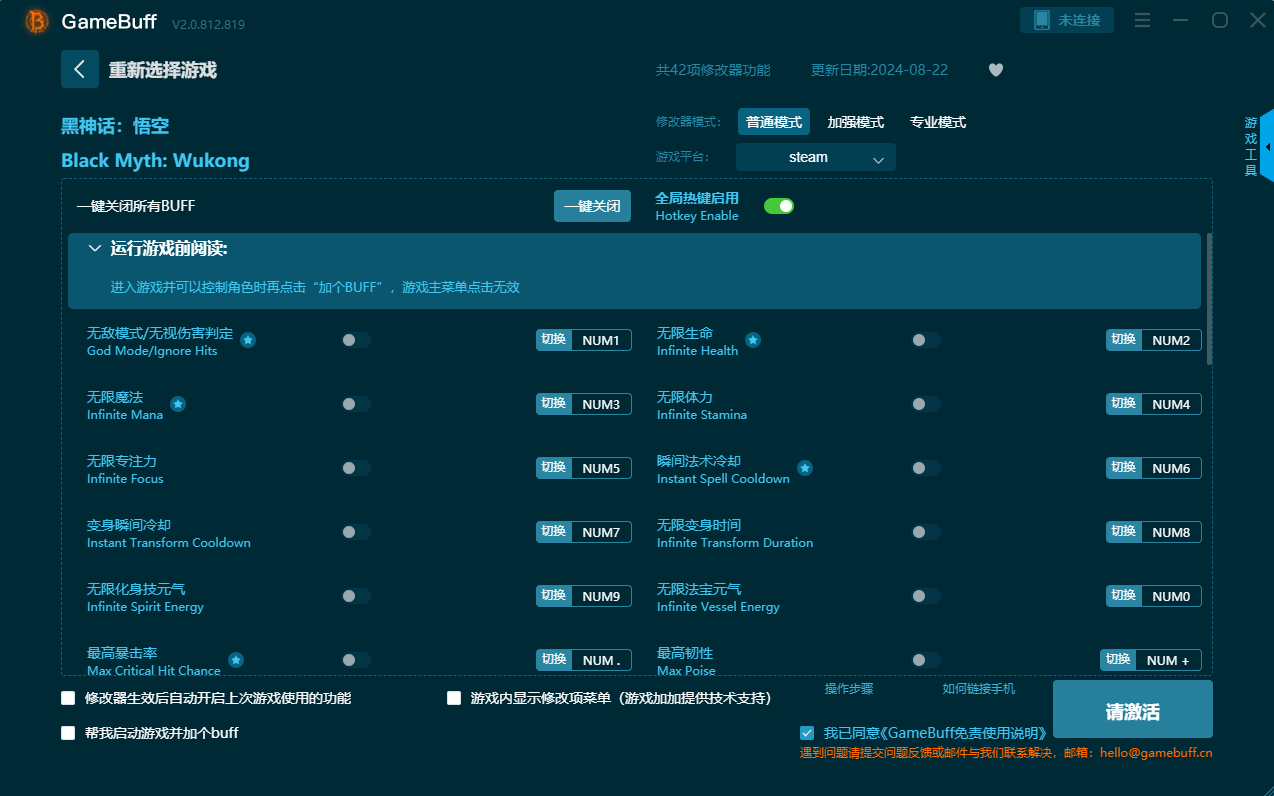Click the phone not-connected icon button
This screenshot has height=796, width=1274.
click(1067, 20)
